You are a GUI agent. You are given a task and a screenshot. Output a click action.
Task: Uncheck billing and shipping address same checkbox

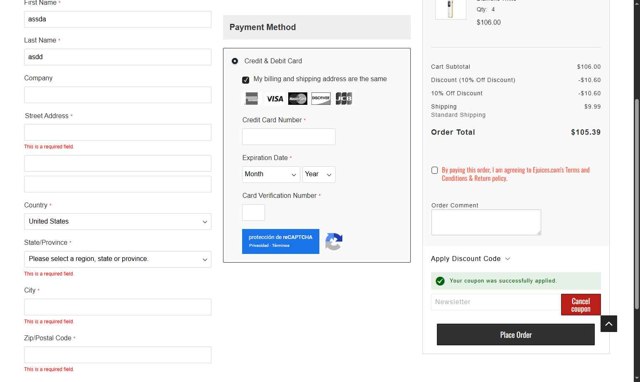pos(245,80)
